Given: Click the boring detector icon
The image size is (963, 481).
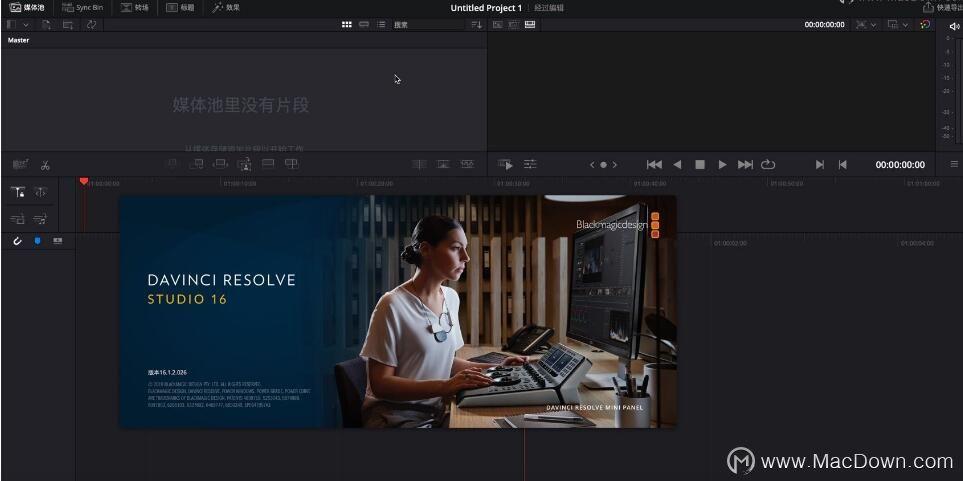Looking at the screenshot, I should [20, 164].
